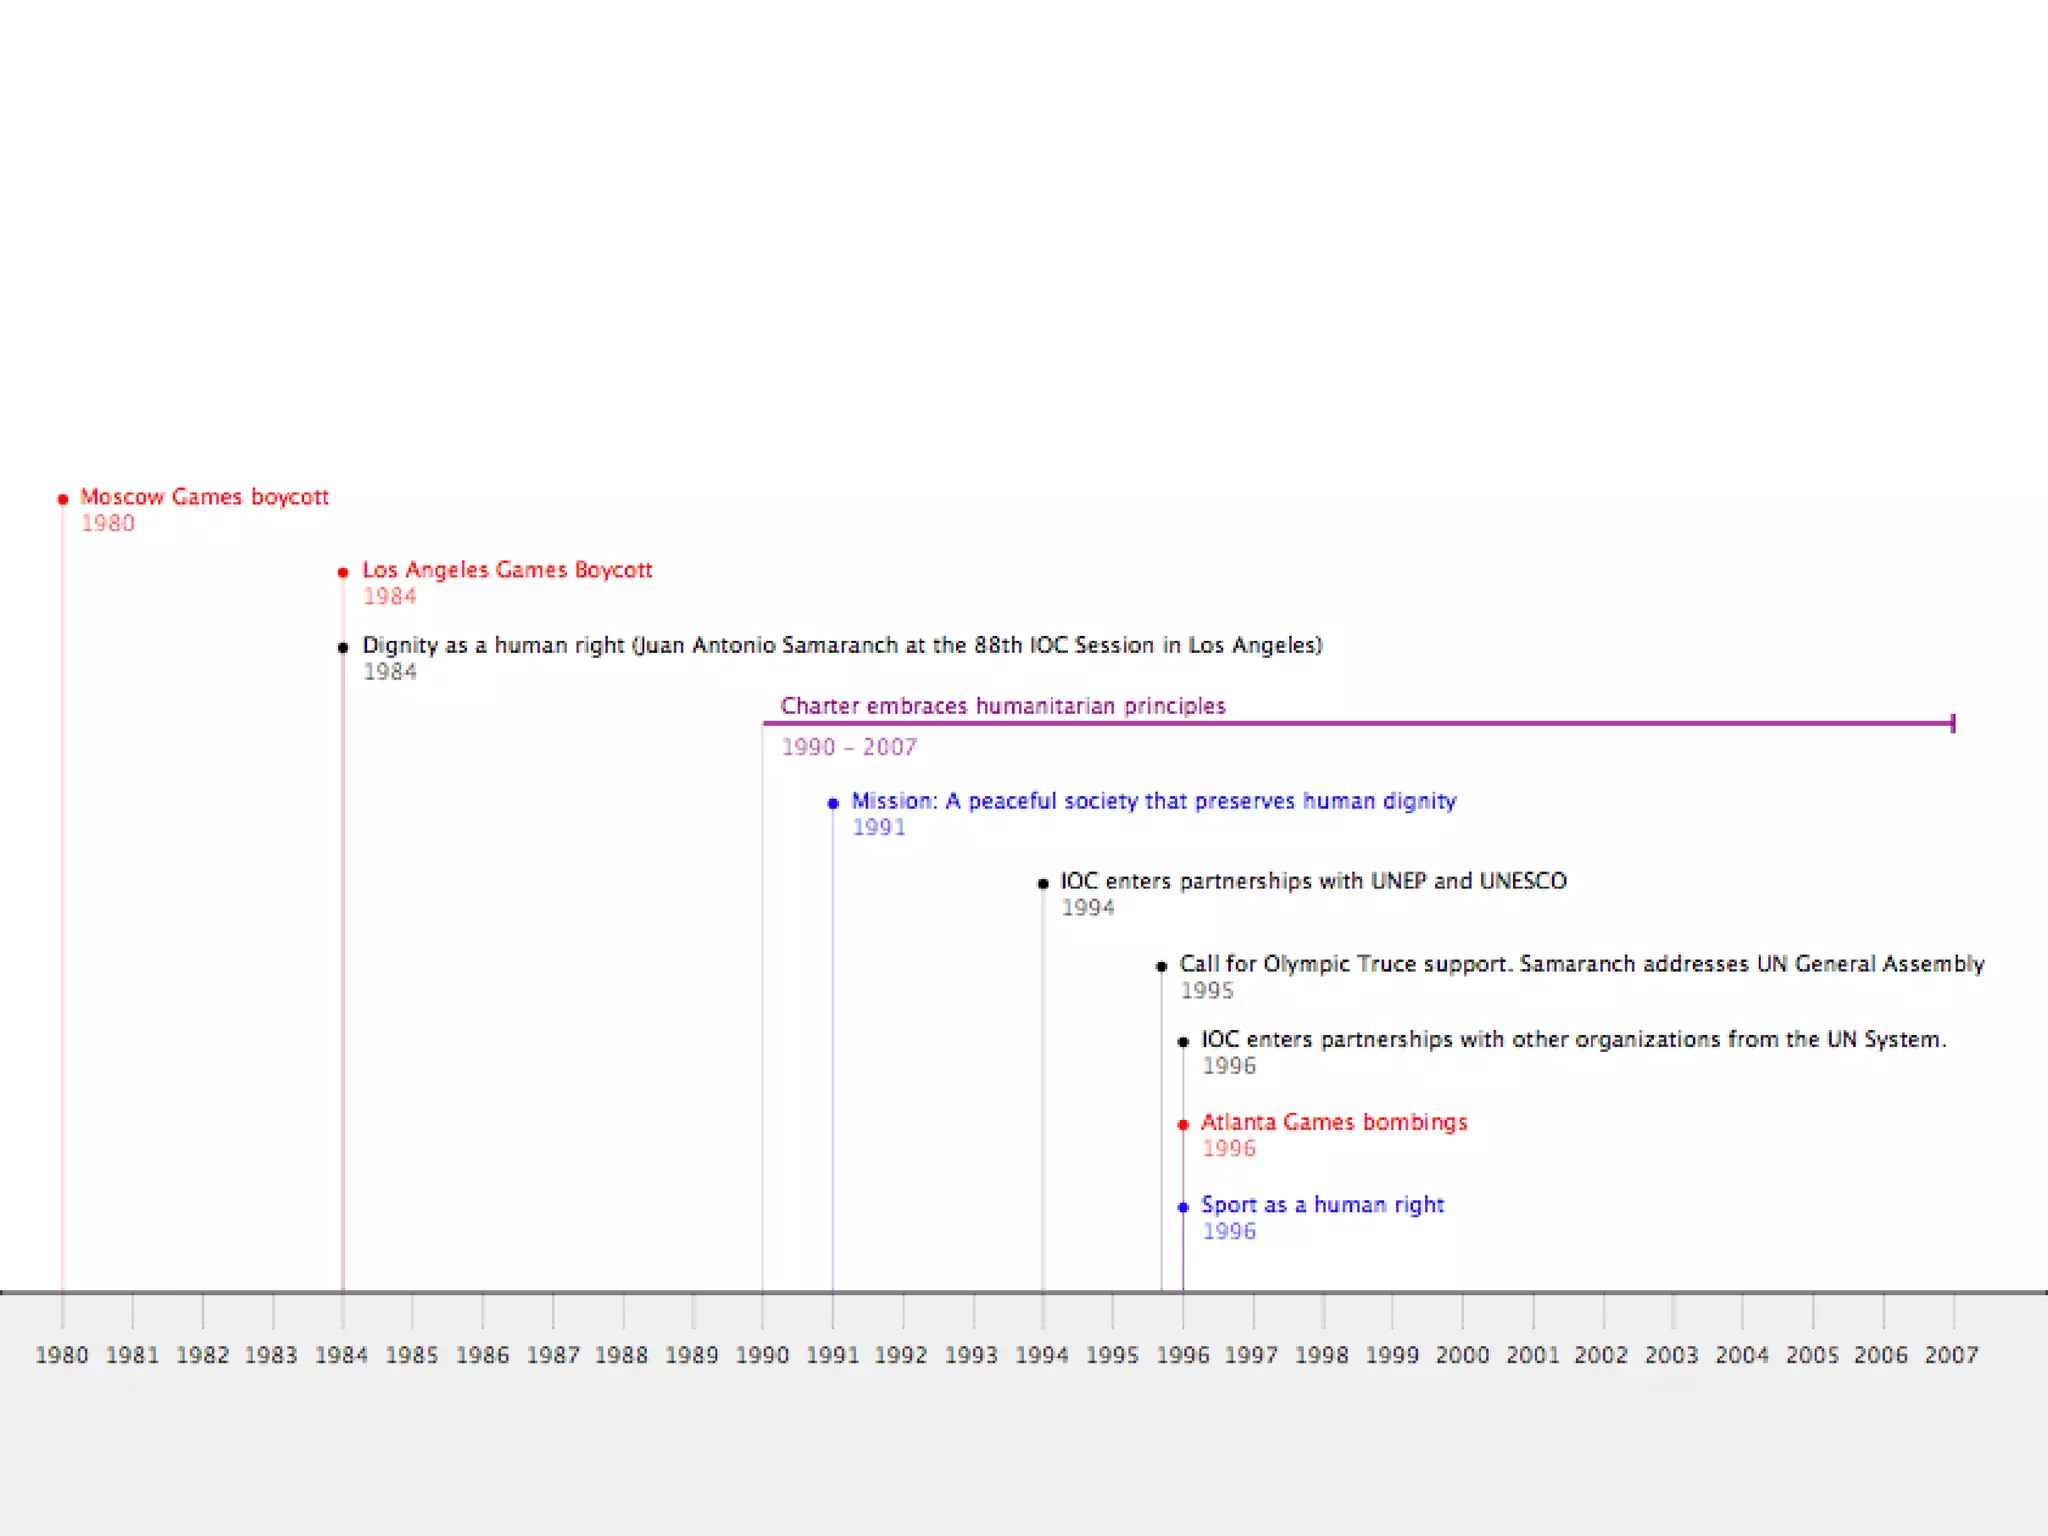Viewport: 2048px width, 1536px height.
Task: Select the Call for Olympic Truce support event
Action: 1582,964
